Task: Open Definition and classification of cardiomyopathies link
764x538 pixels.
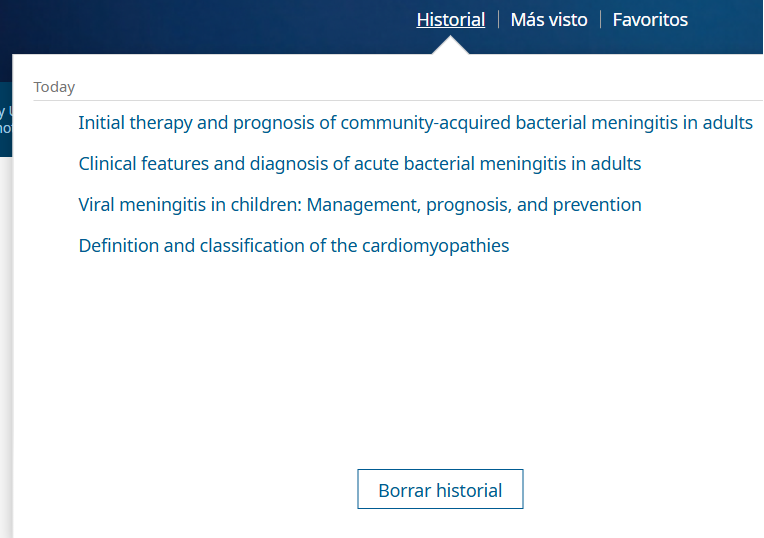Action: pos(294,246)
